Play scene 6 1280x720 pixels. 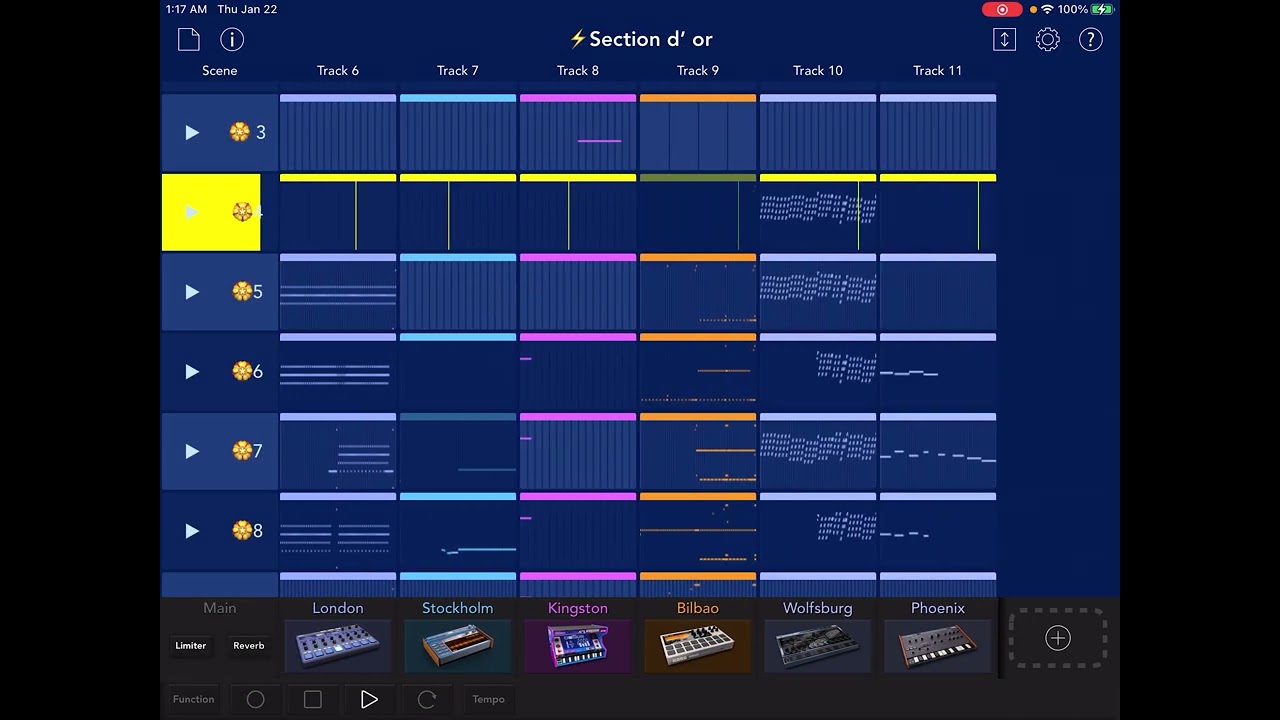(192, 372)
